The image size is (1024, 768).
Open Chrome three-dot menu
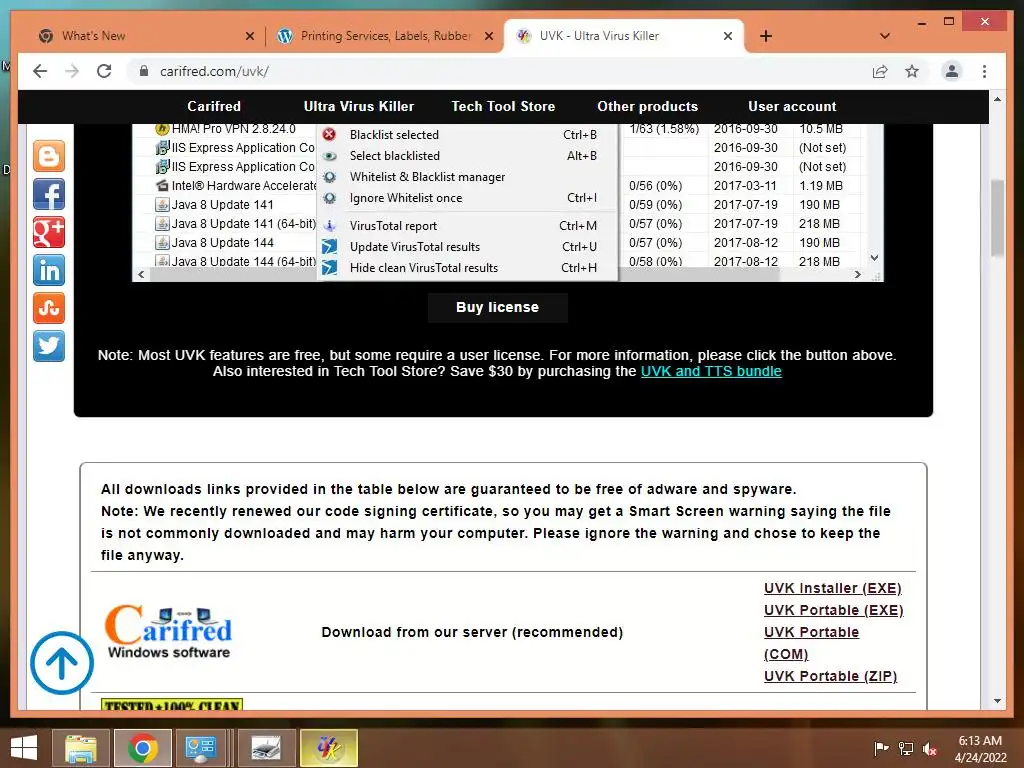(984, 71)
